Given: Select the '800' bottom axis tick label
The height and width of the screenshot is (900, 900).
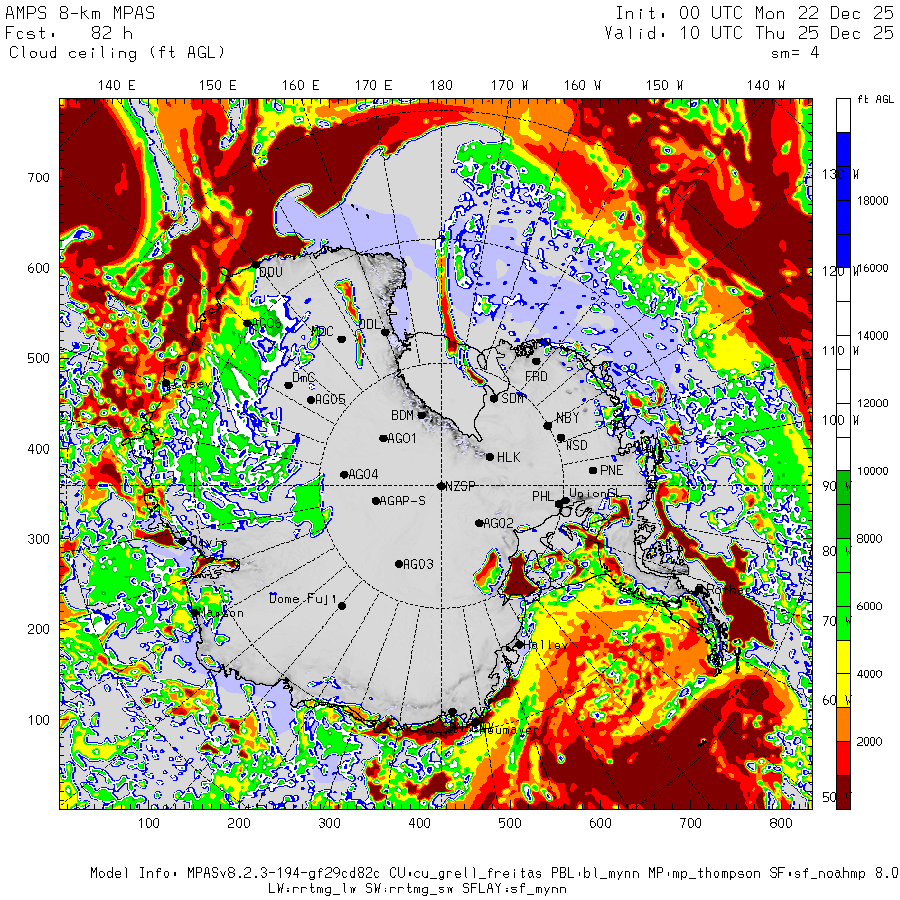Looking at the screenshot, I should 781,824.
